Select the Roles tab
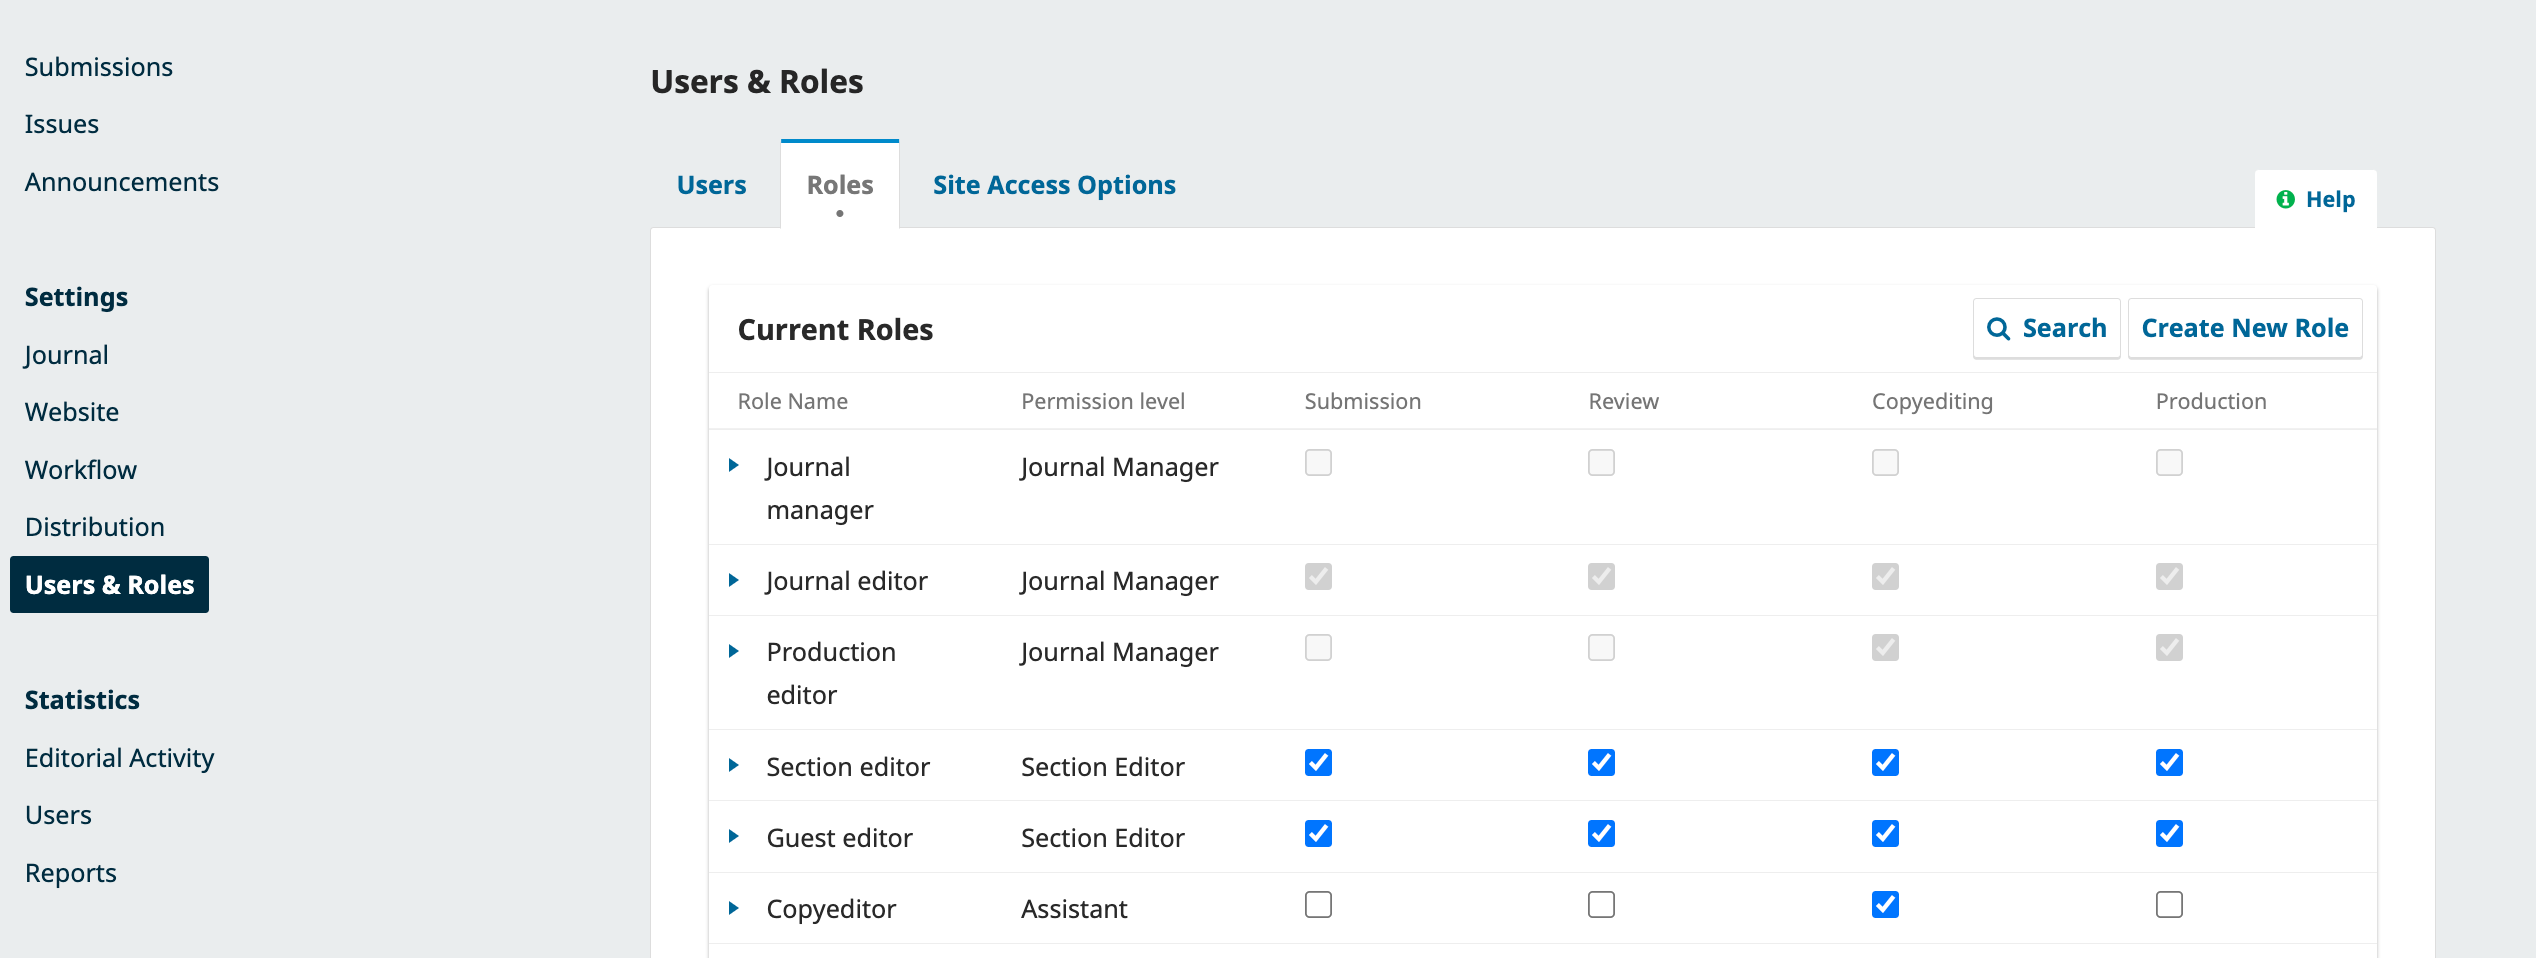The width and height of the screenshot is (2536, 958). click(x=840, y=185)
